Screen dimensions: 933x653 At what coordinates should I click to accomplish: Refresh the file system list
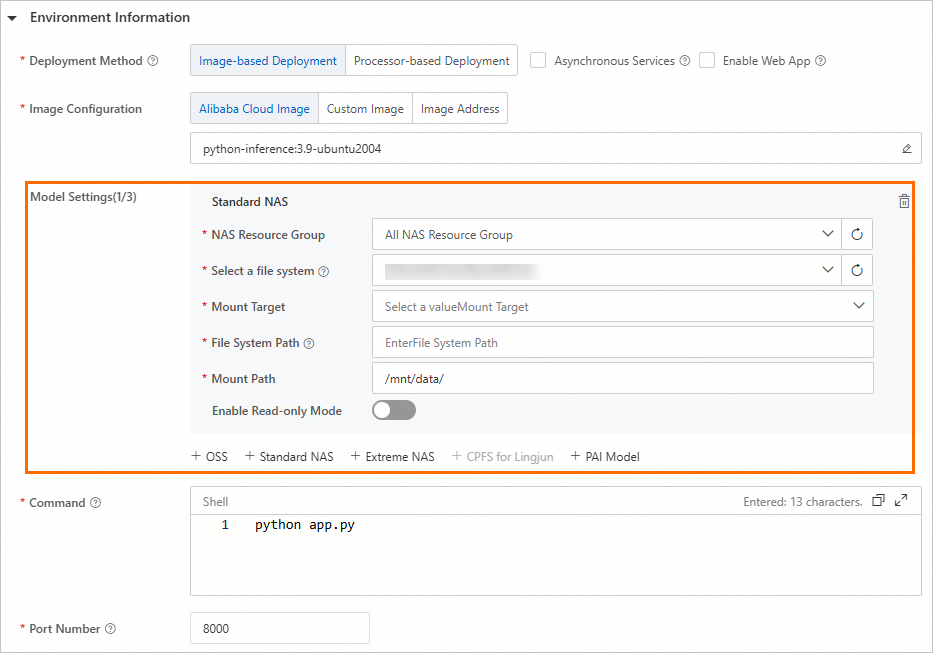[x=857, y=270]
